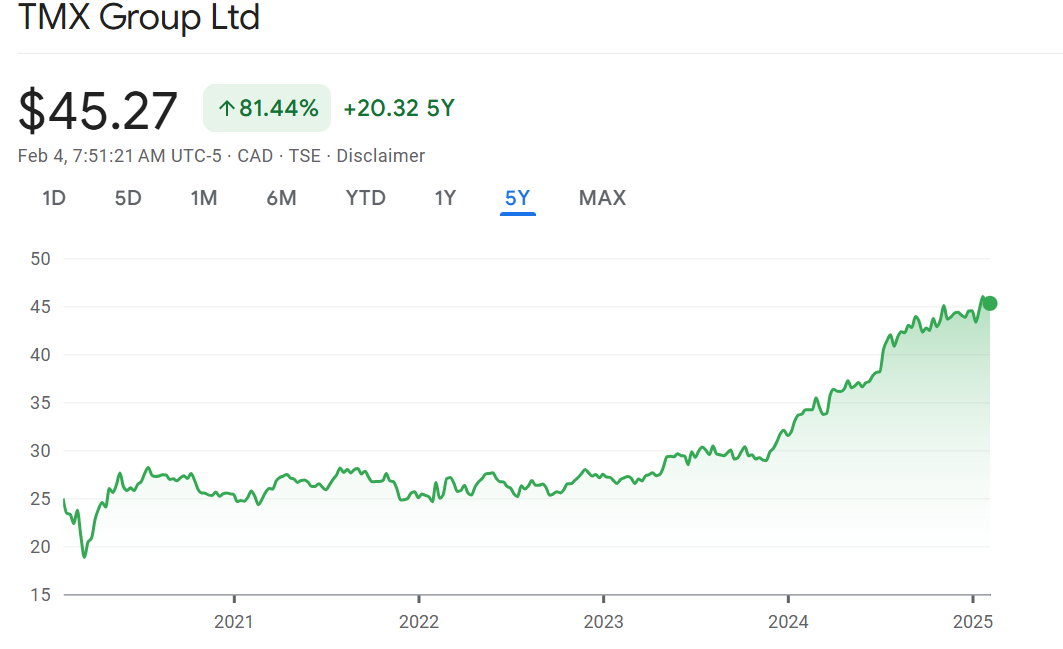Select the 5D range tab
Screen dimensions: 1063x649
click(128, 198)
